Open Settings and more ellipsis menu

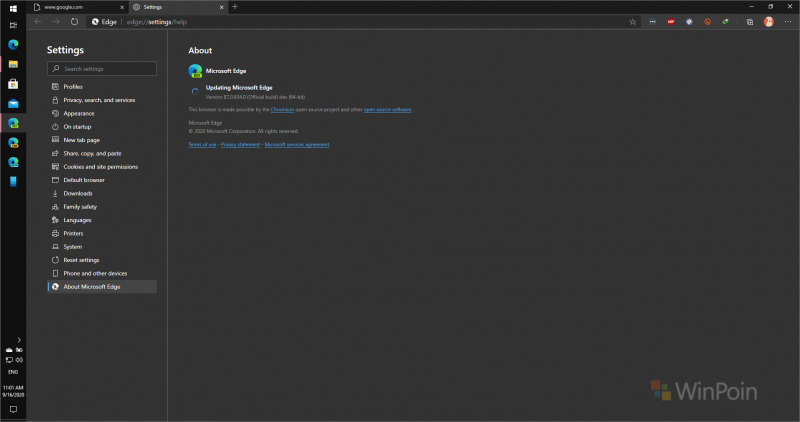(x=788, y=21)
